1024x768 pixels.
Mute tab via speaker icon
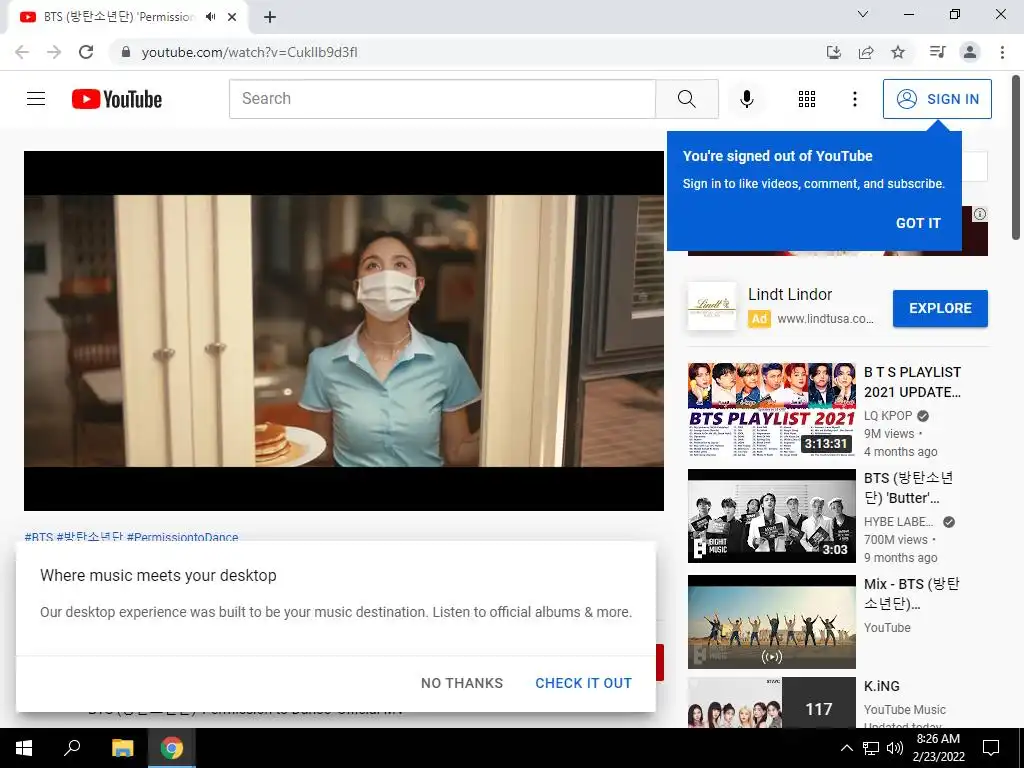[210, 17]
